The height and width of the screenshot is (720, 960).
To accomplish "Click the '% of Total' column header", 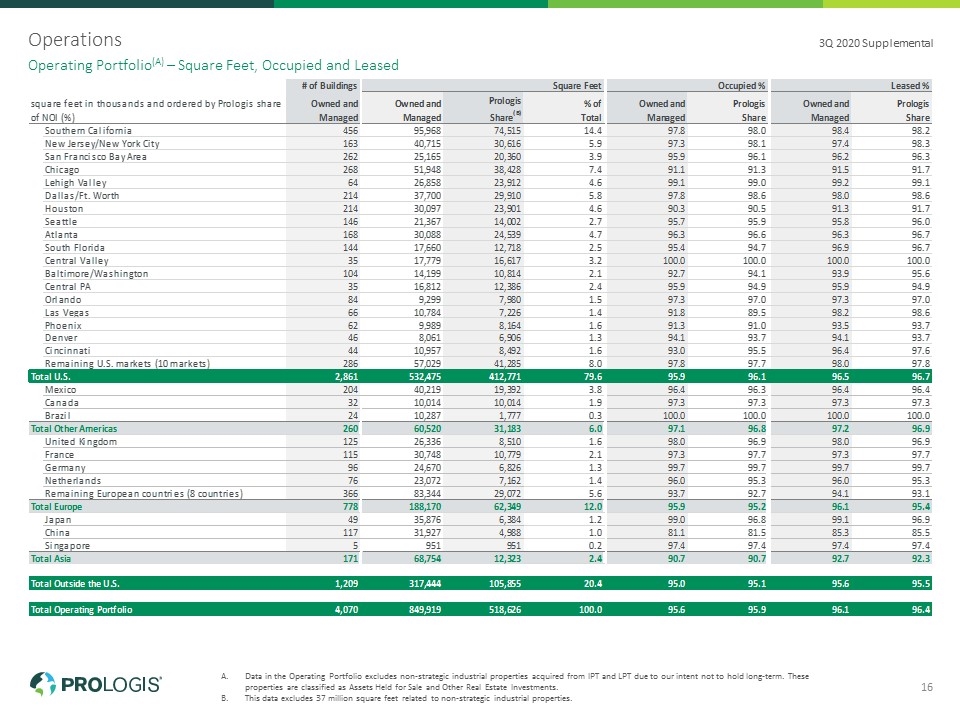I will click(591, 110).
